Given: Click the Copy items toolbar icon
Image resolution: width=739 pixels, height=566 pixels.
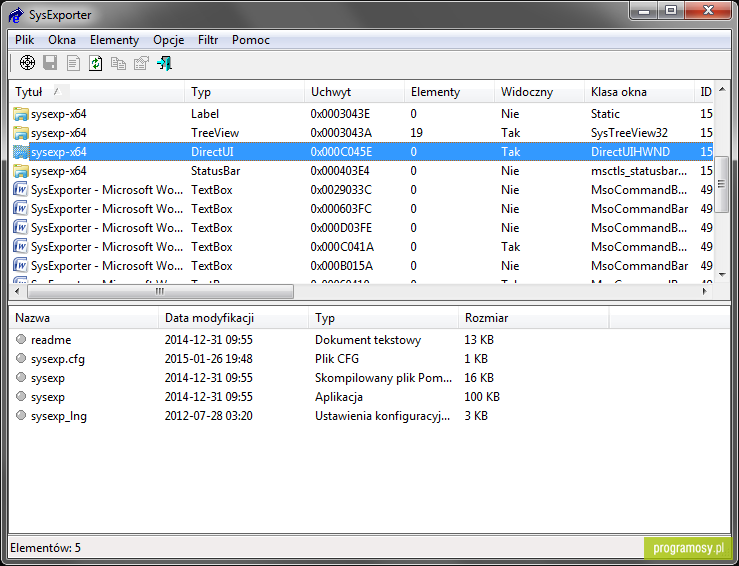Looking at the screenshot, I should pos(118,63).
